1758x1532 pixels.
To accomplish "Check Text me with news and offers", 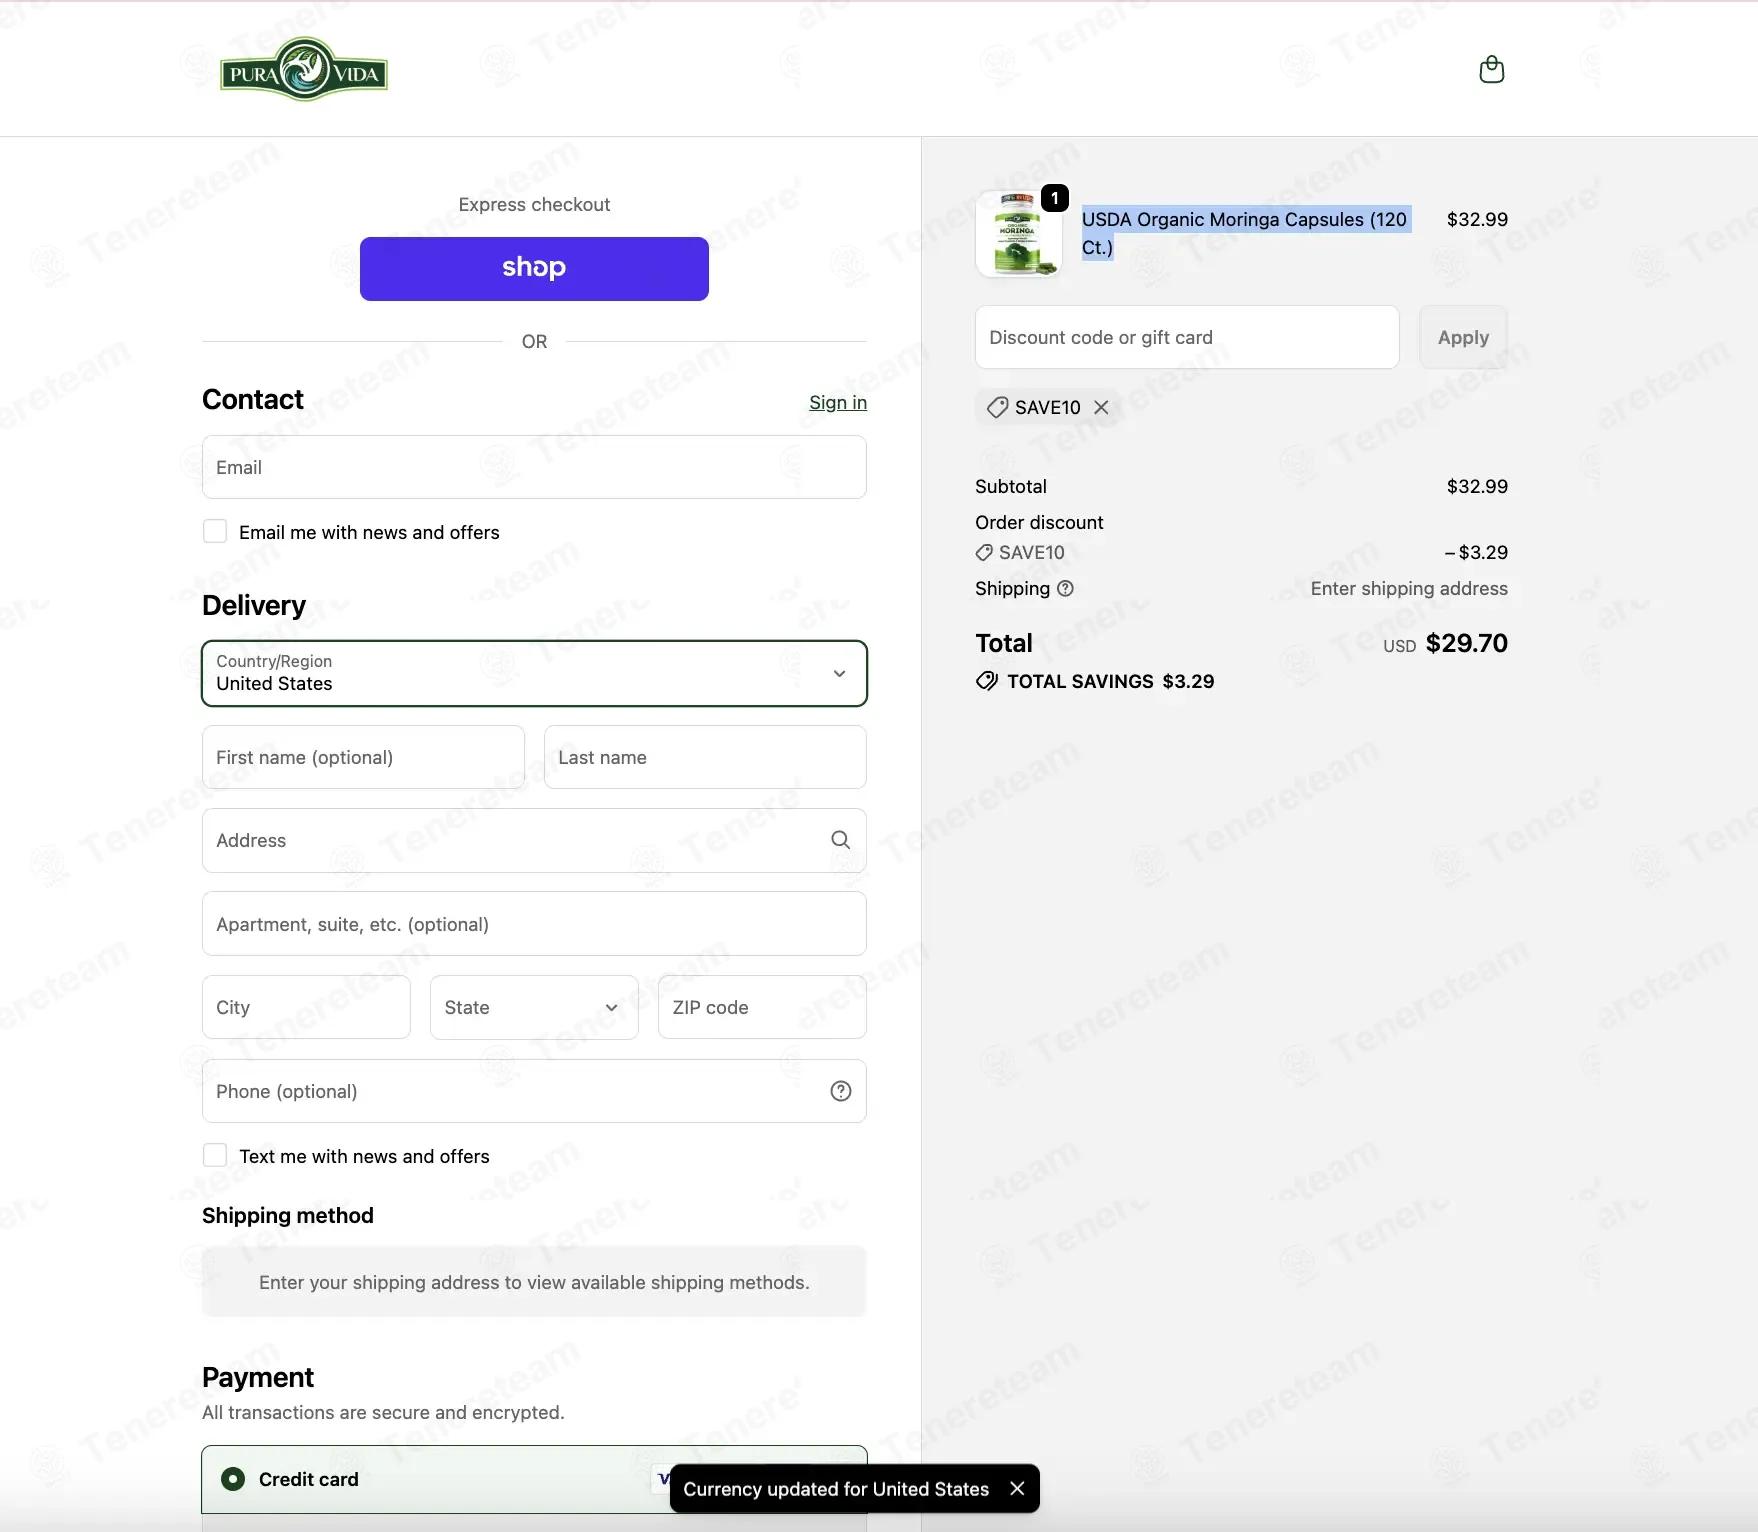I will tap(215, 1155).
